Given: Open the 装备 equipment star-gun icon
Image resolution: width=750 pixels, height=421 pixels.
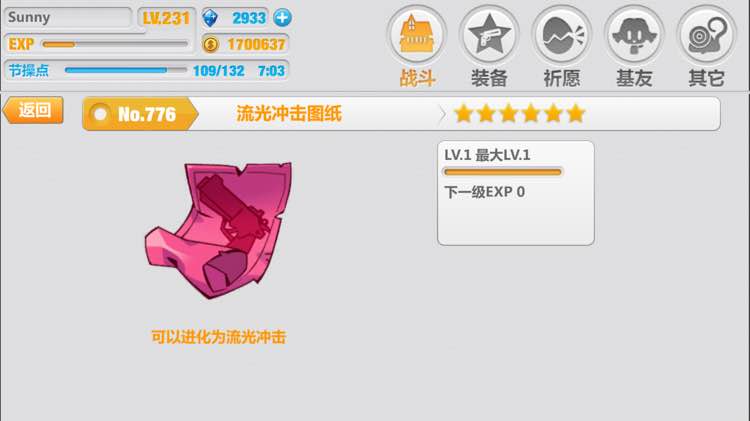Looking at the screenshot, I should [x=489, y=34].
